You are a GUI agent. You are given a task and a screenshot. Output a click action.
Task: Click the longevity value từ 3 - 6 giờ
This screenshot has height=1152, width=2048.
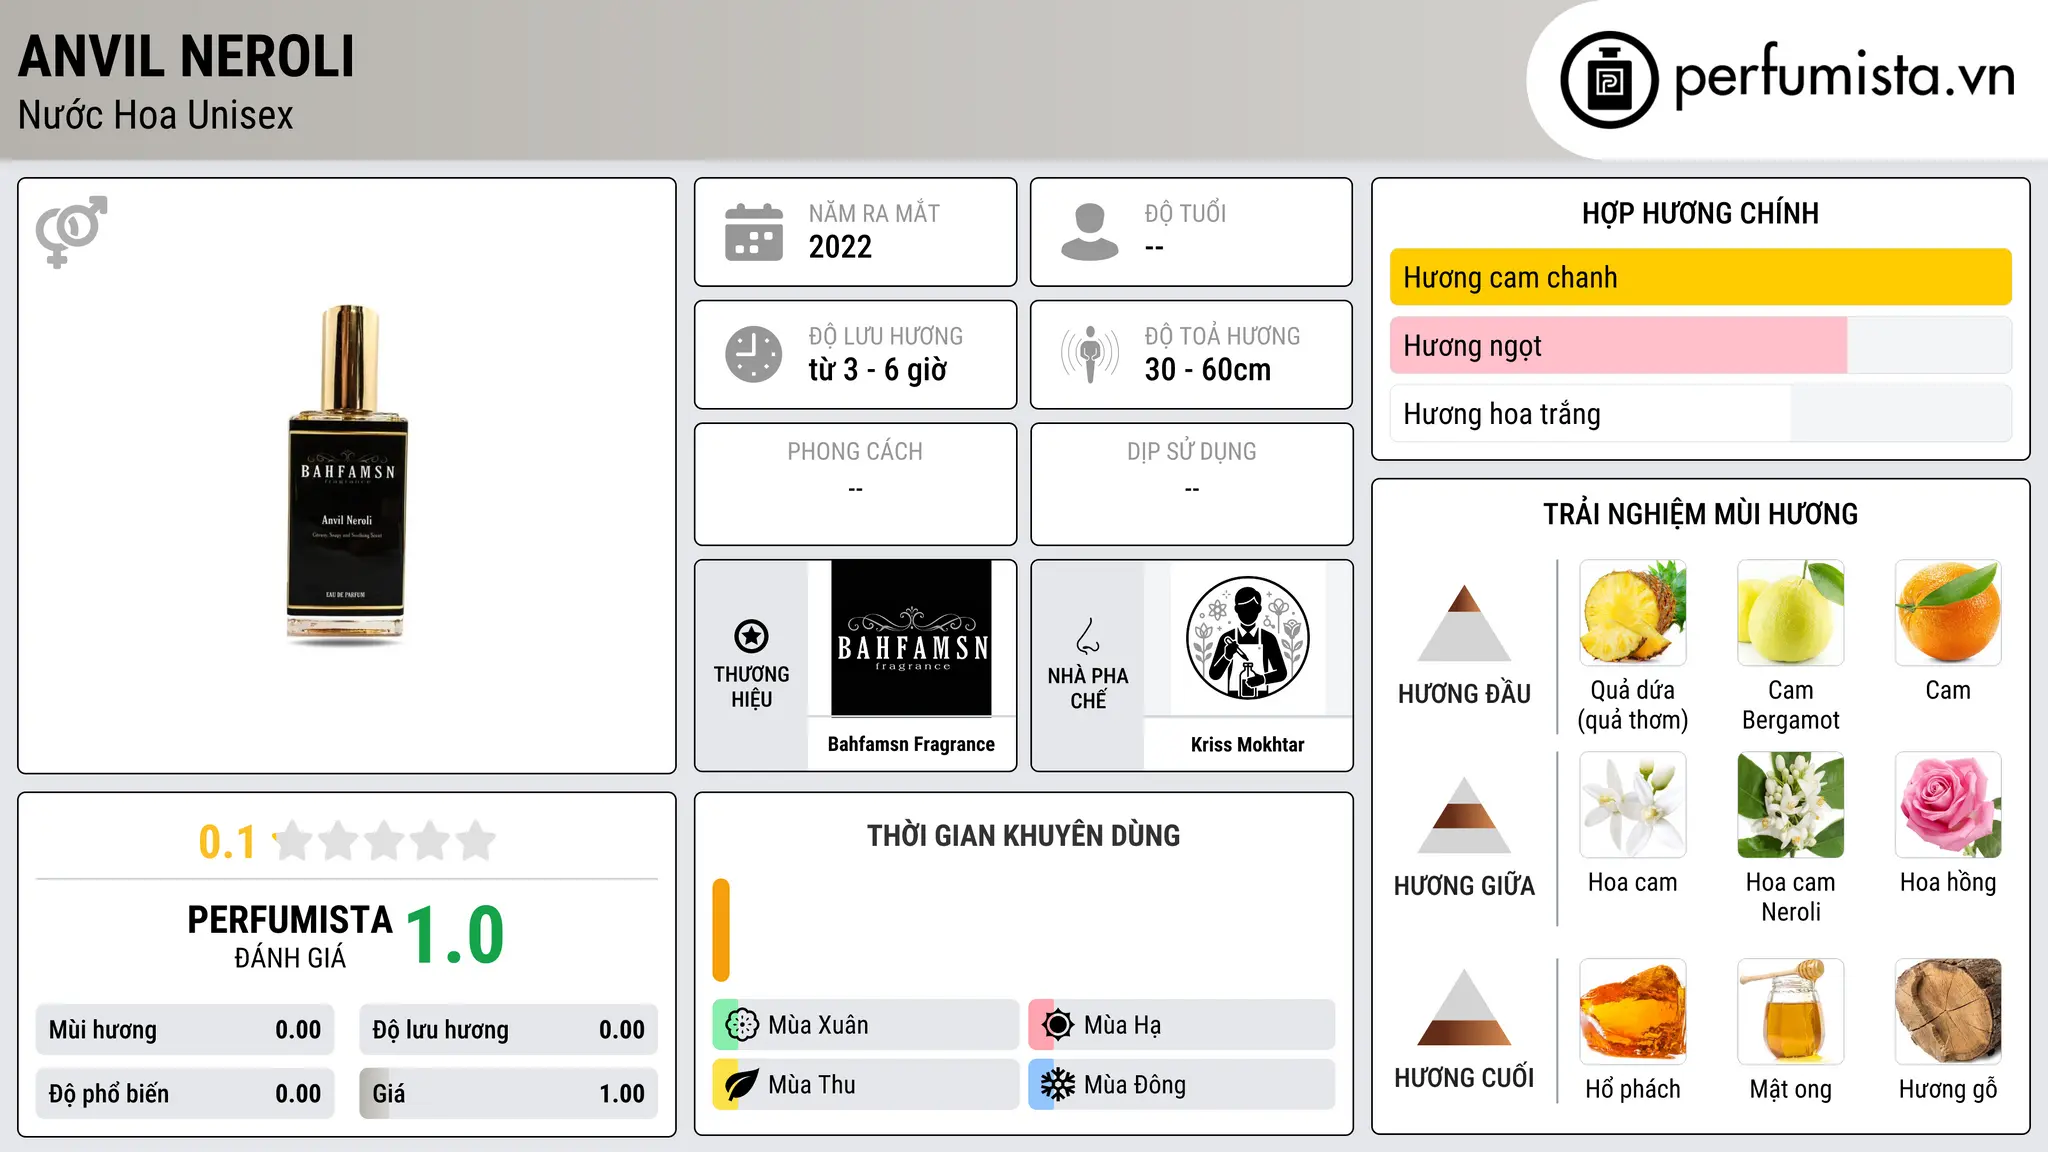(878, 370)
